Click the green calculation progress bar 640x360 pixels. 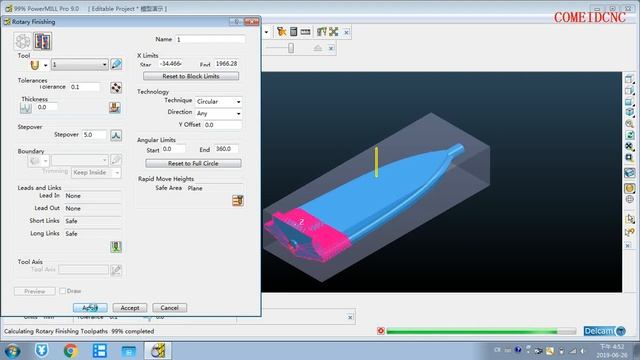[x=481, y=331]
